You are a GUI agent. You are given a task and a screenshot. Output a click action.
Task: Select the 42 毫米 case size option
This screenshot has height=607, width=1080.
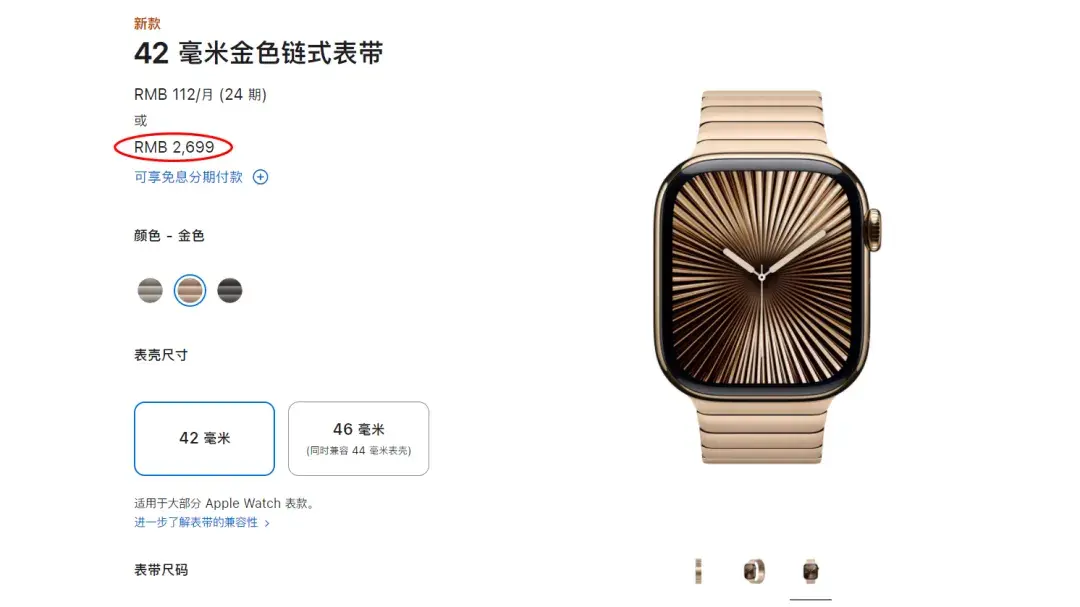(x=205, y=439)
